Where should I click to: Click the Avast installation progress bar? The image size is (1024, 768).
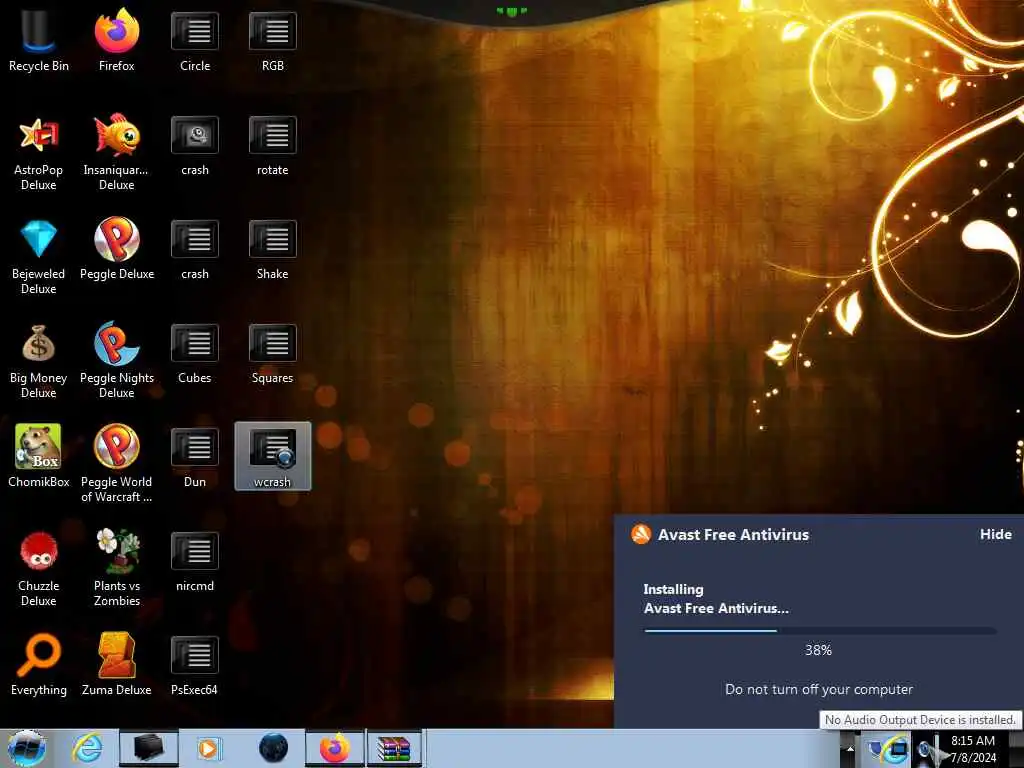tap(820, 631)
